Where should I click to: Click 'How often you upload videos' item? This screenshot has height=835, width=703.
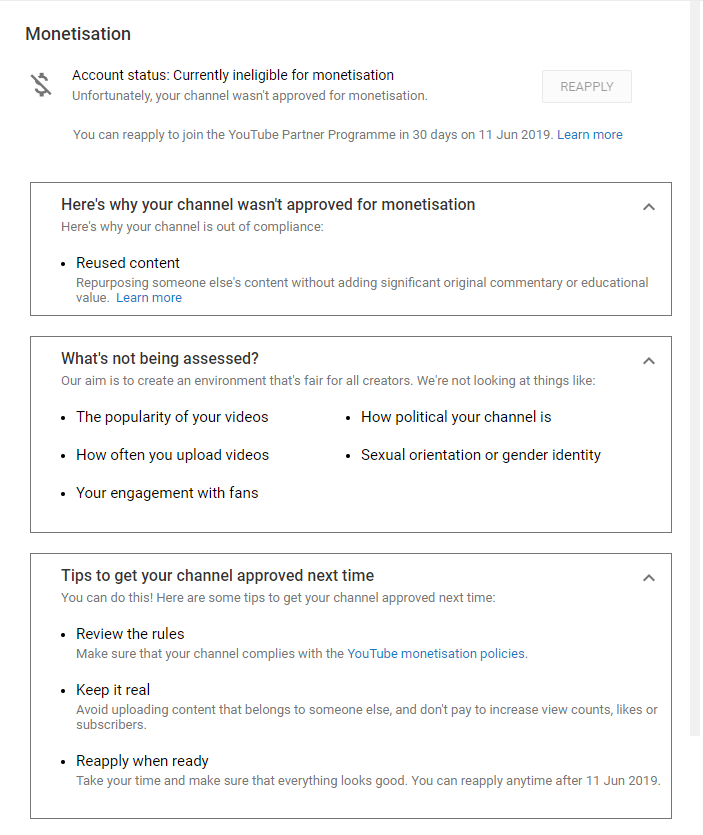coord(173,455)
